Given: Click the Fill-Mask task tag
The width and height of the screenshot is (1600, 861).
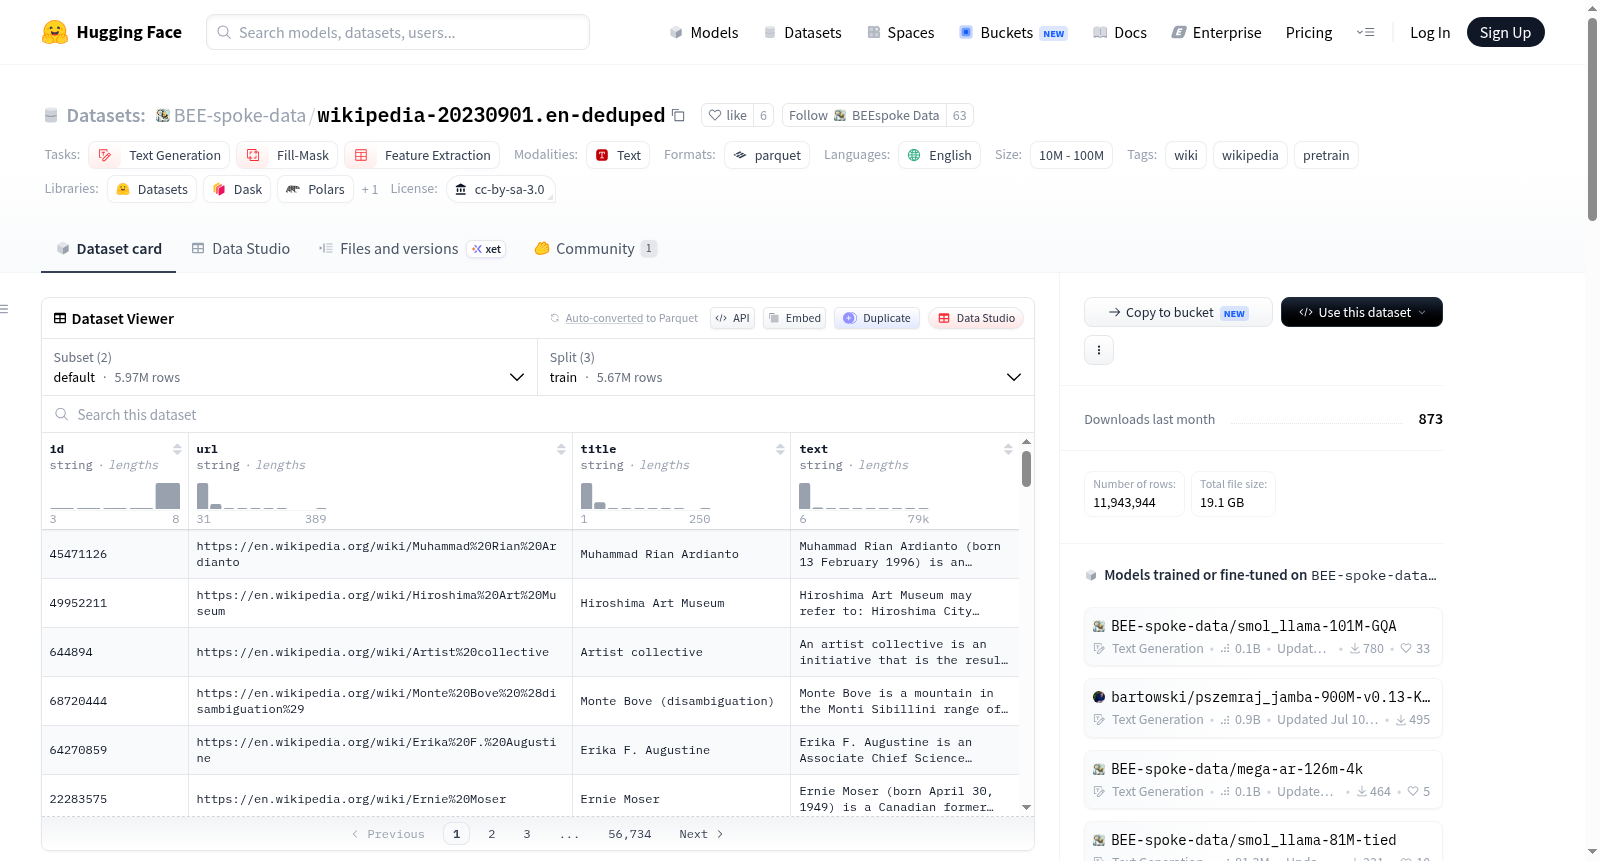Looking at the screenshot, I should pyautogui.click(x=287, y=155).
